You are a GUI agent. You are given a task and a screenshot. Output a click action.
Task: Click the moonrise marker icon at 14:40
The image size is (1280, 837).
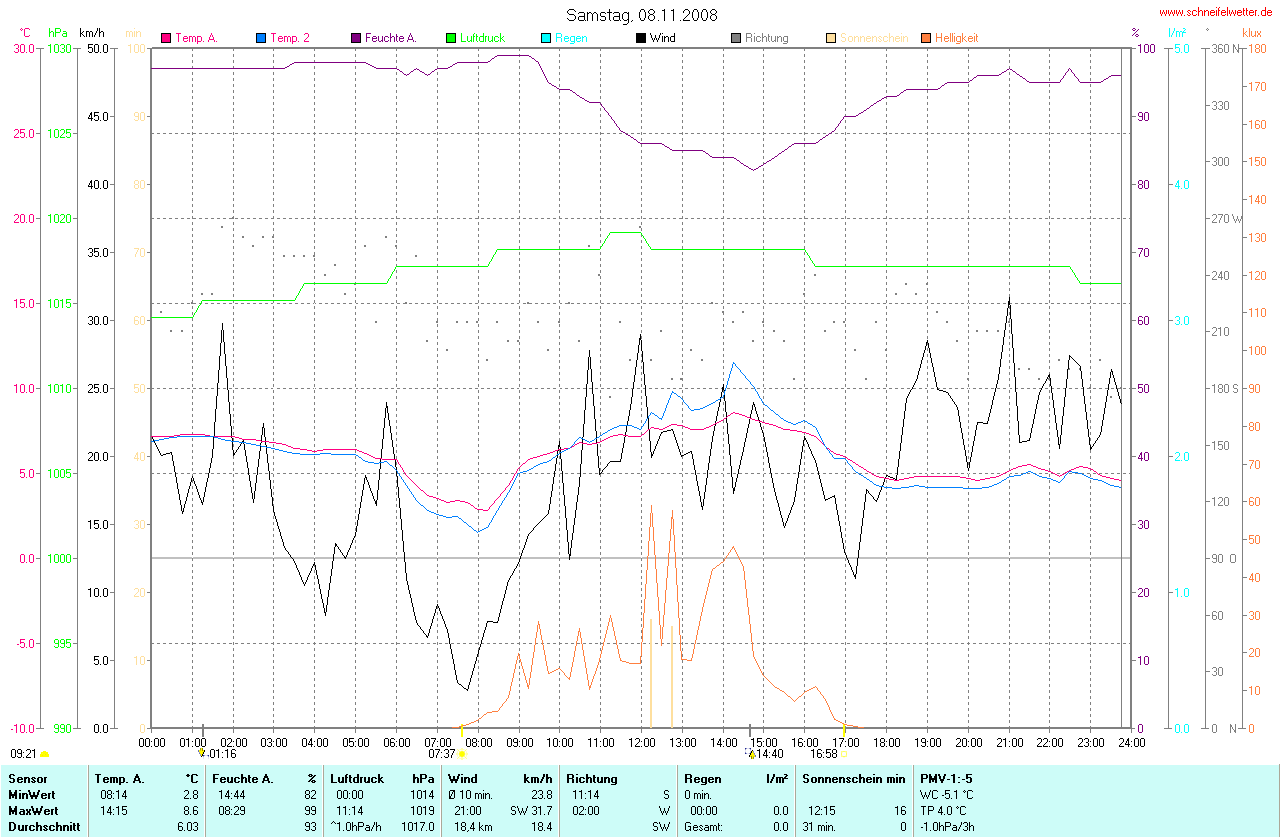(751, 753)
